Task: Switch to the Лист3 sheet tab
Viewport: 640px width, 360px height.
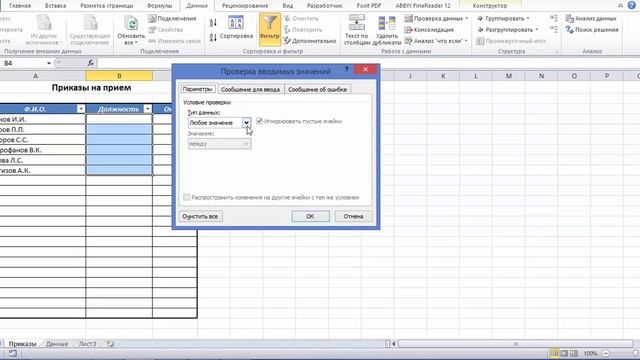Action: click(87, 344)
